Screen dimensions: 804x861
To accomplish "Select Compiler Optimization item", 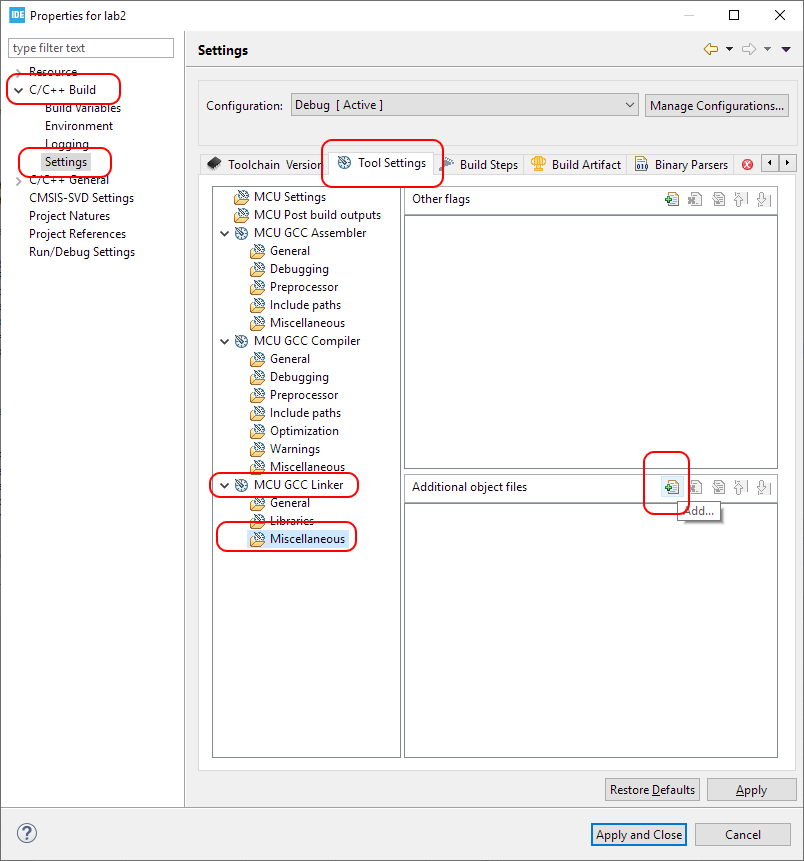I will 294,430.
